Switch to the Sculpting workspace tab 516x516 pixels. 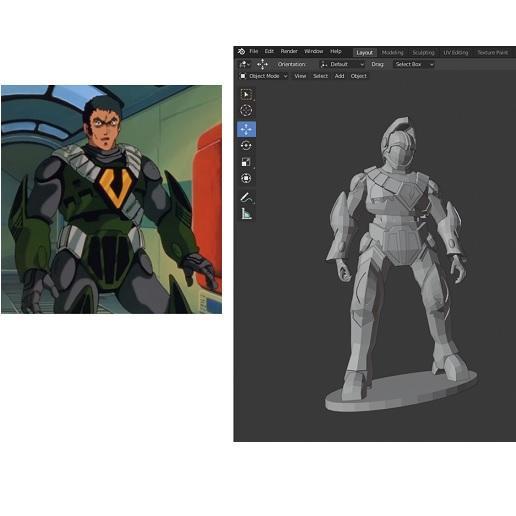(x=423, y=53)
